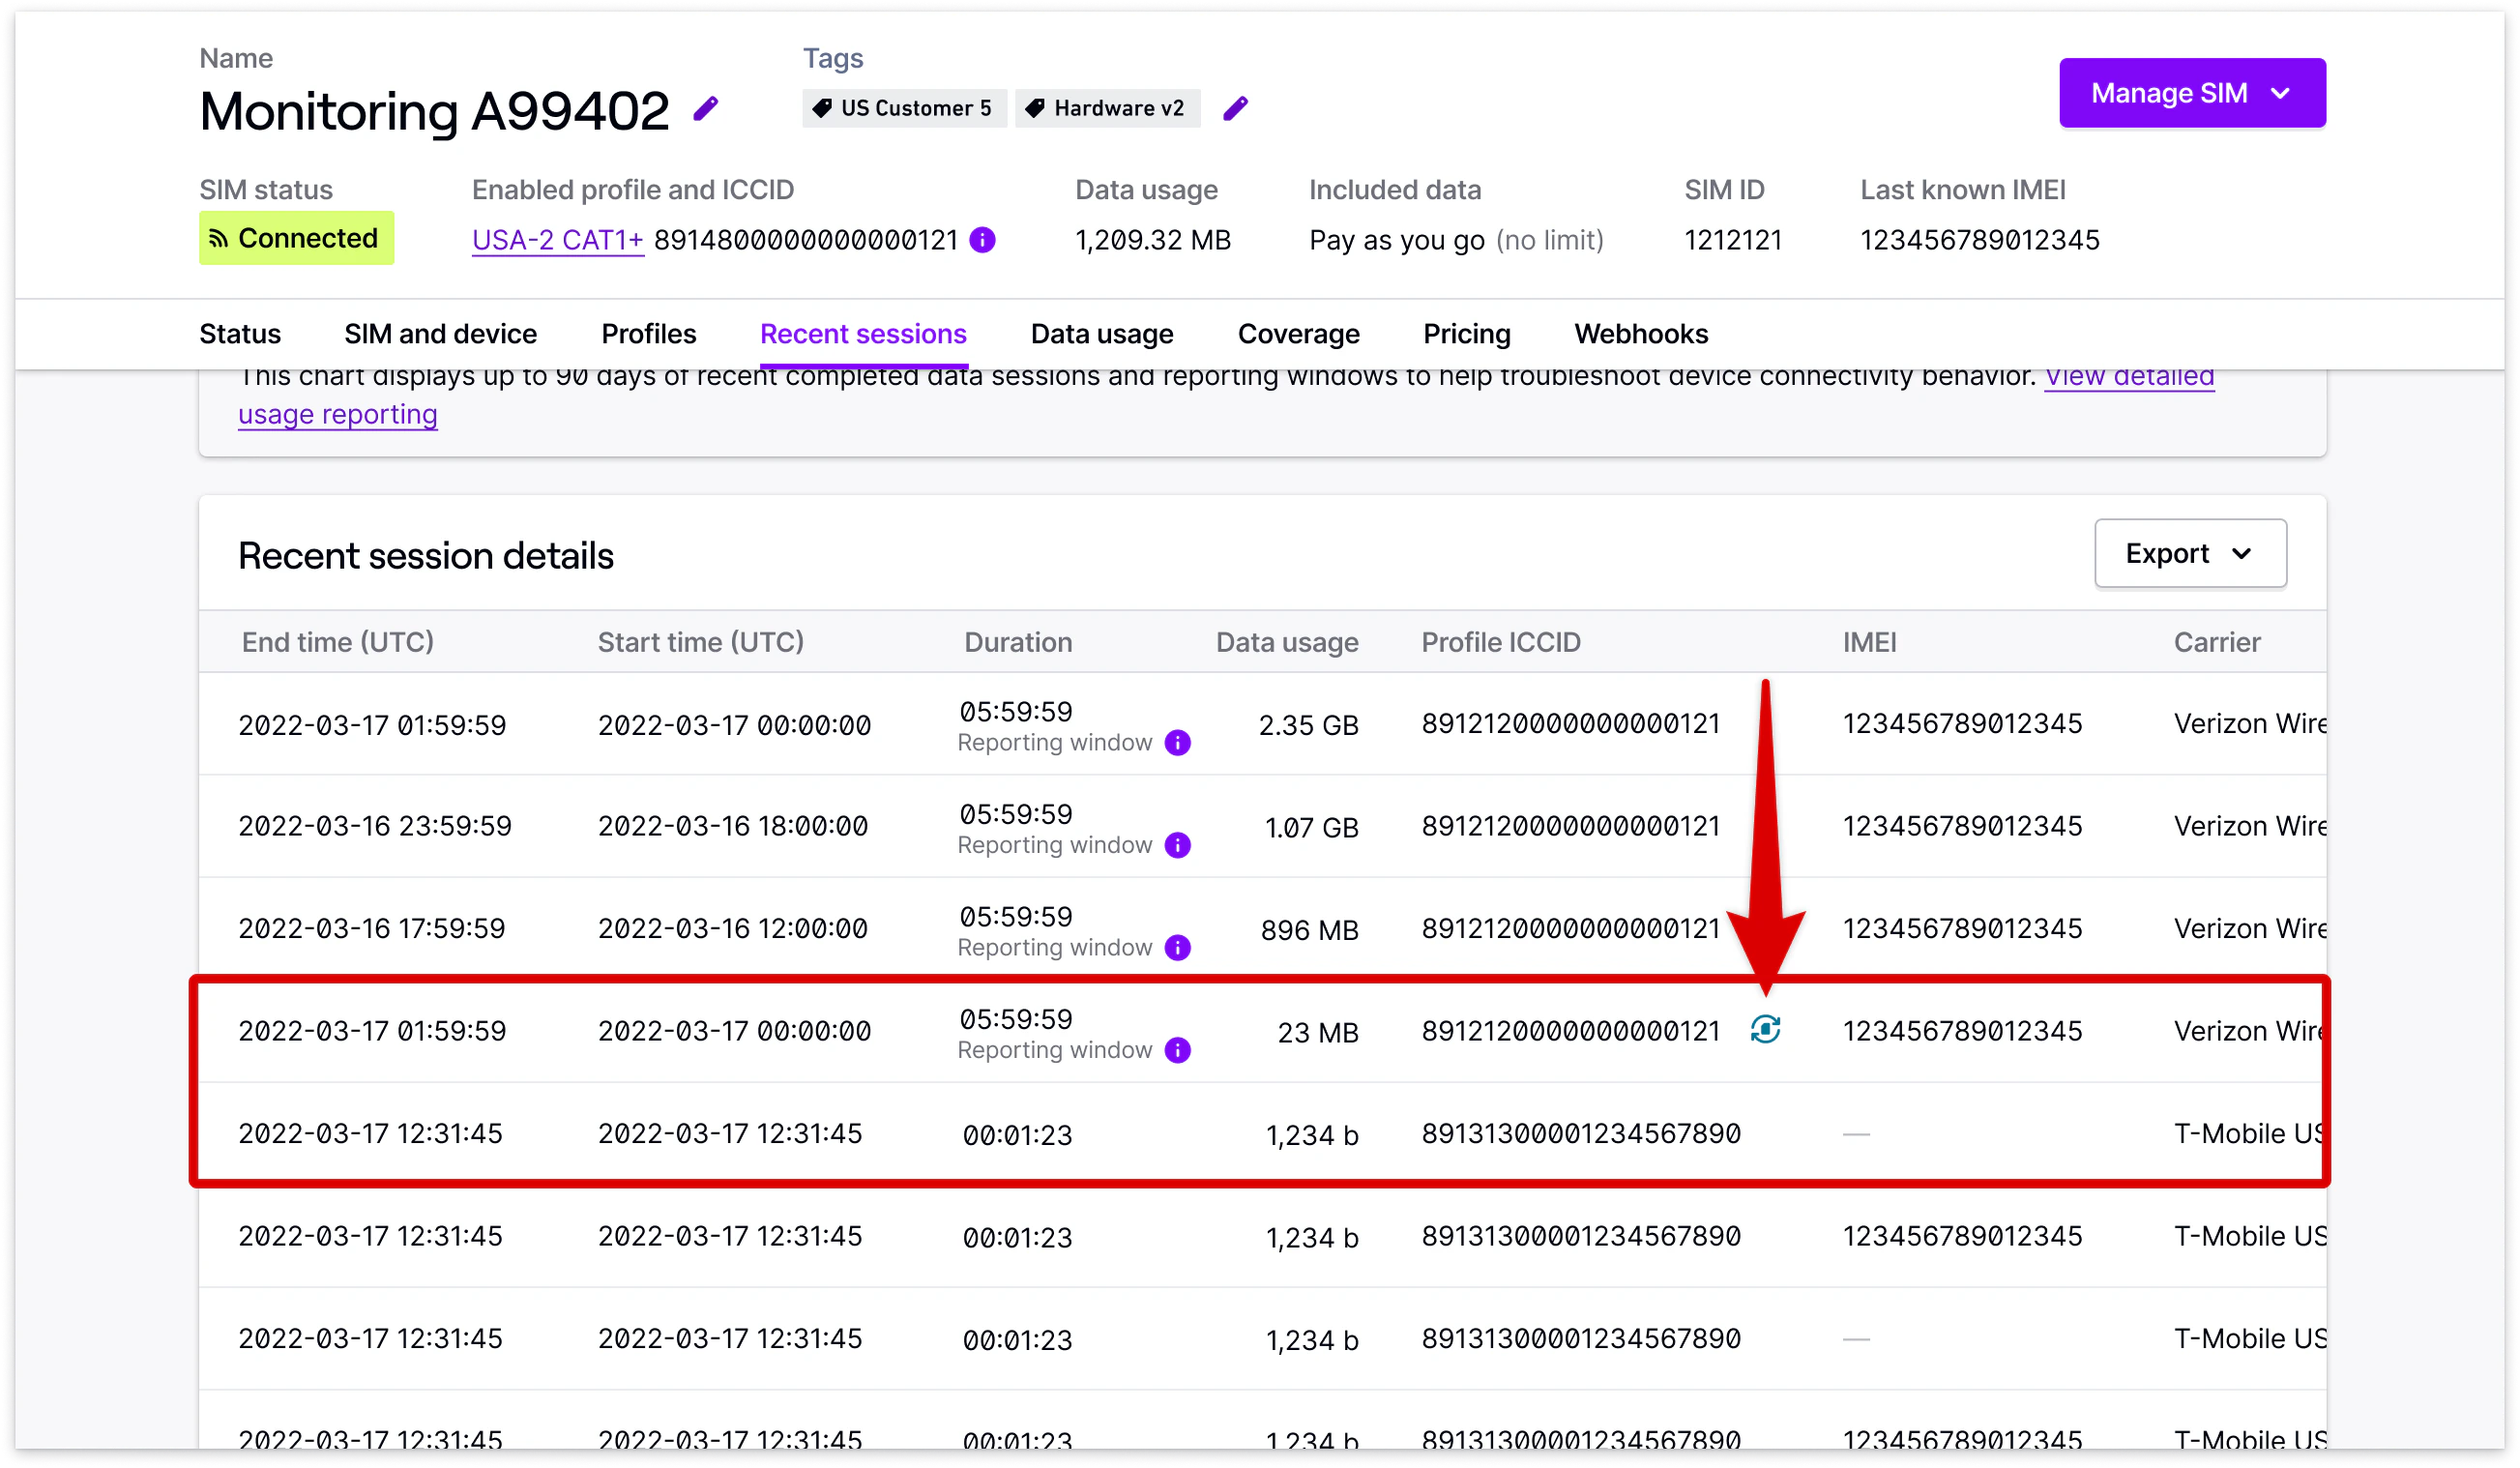This screenshot has height=1468, width=2520.
Task: Click info icon in 23 MB row
Action: point(1178,1050)
